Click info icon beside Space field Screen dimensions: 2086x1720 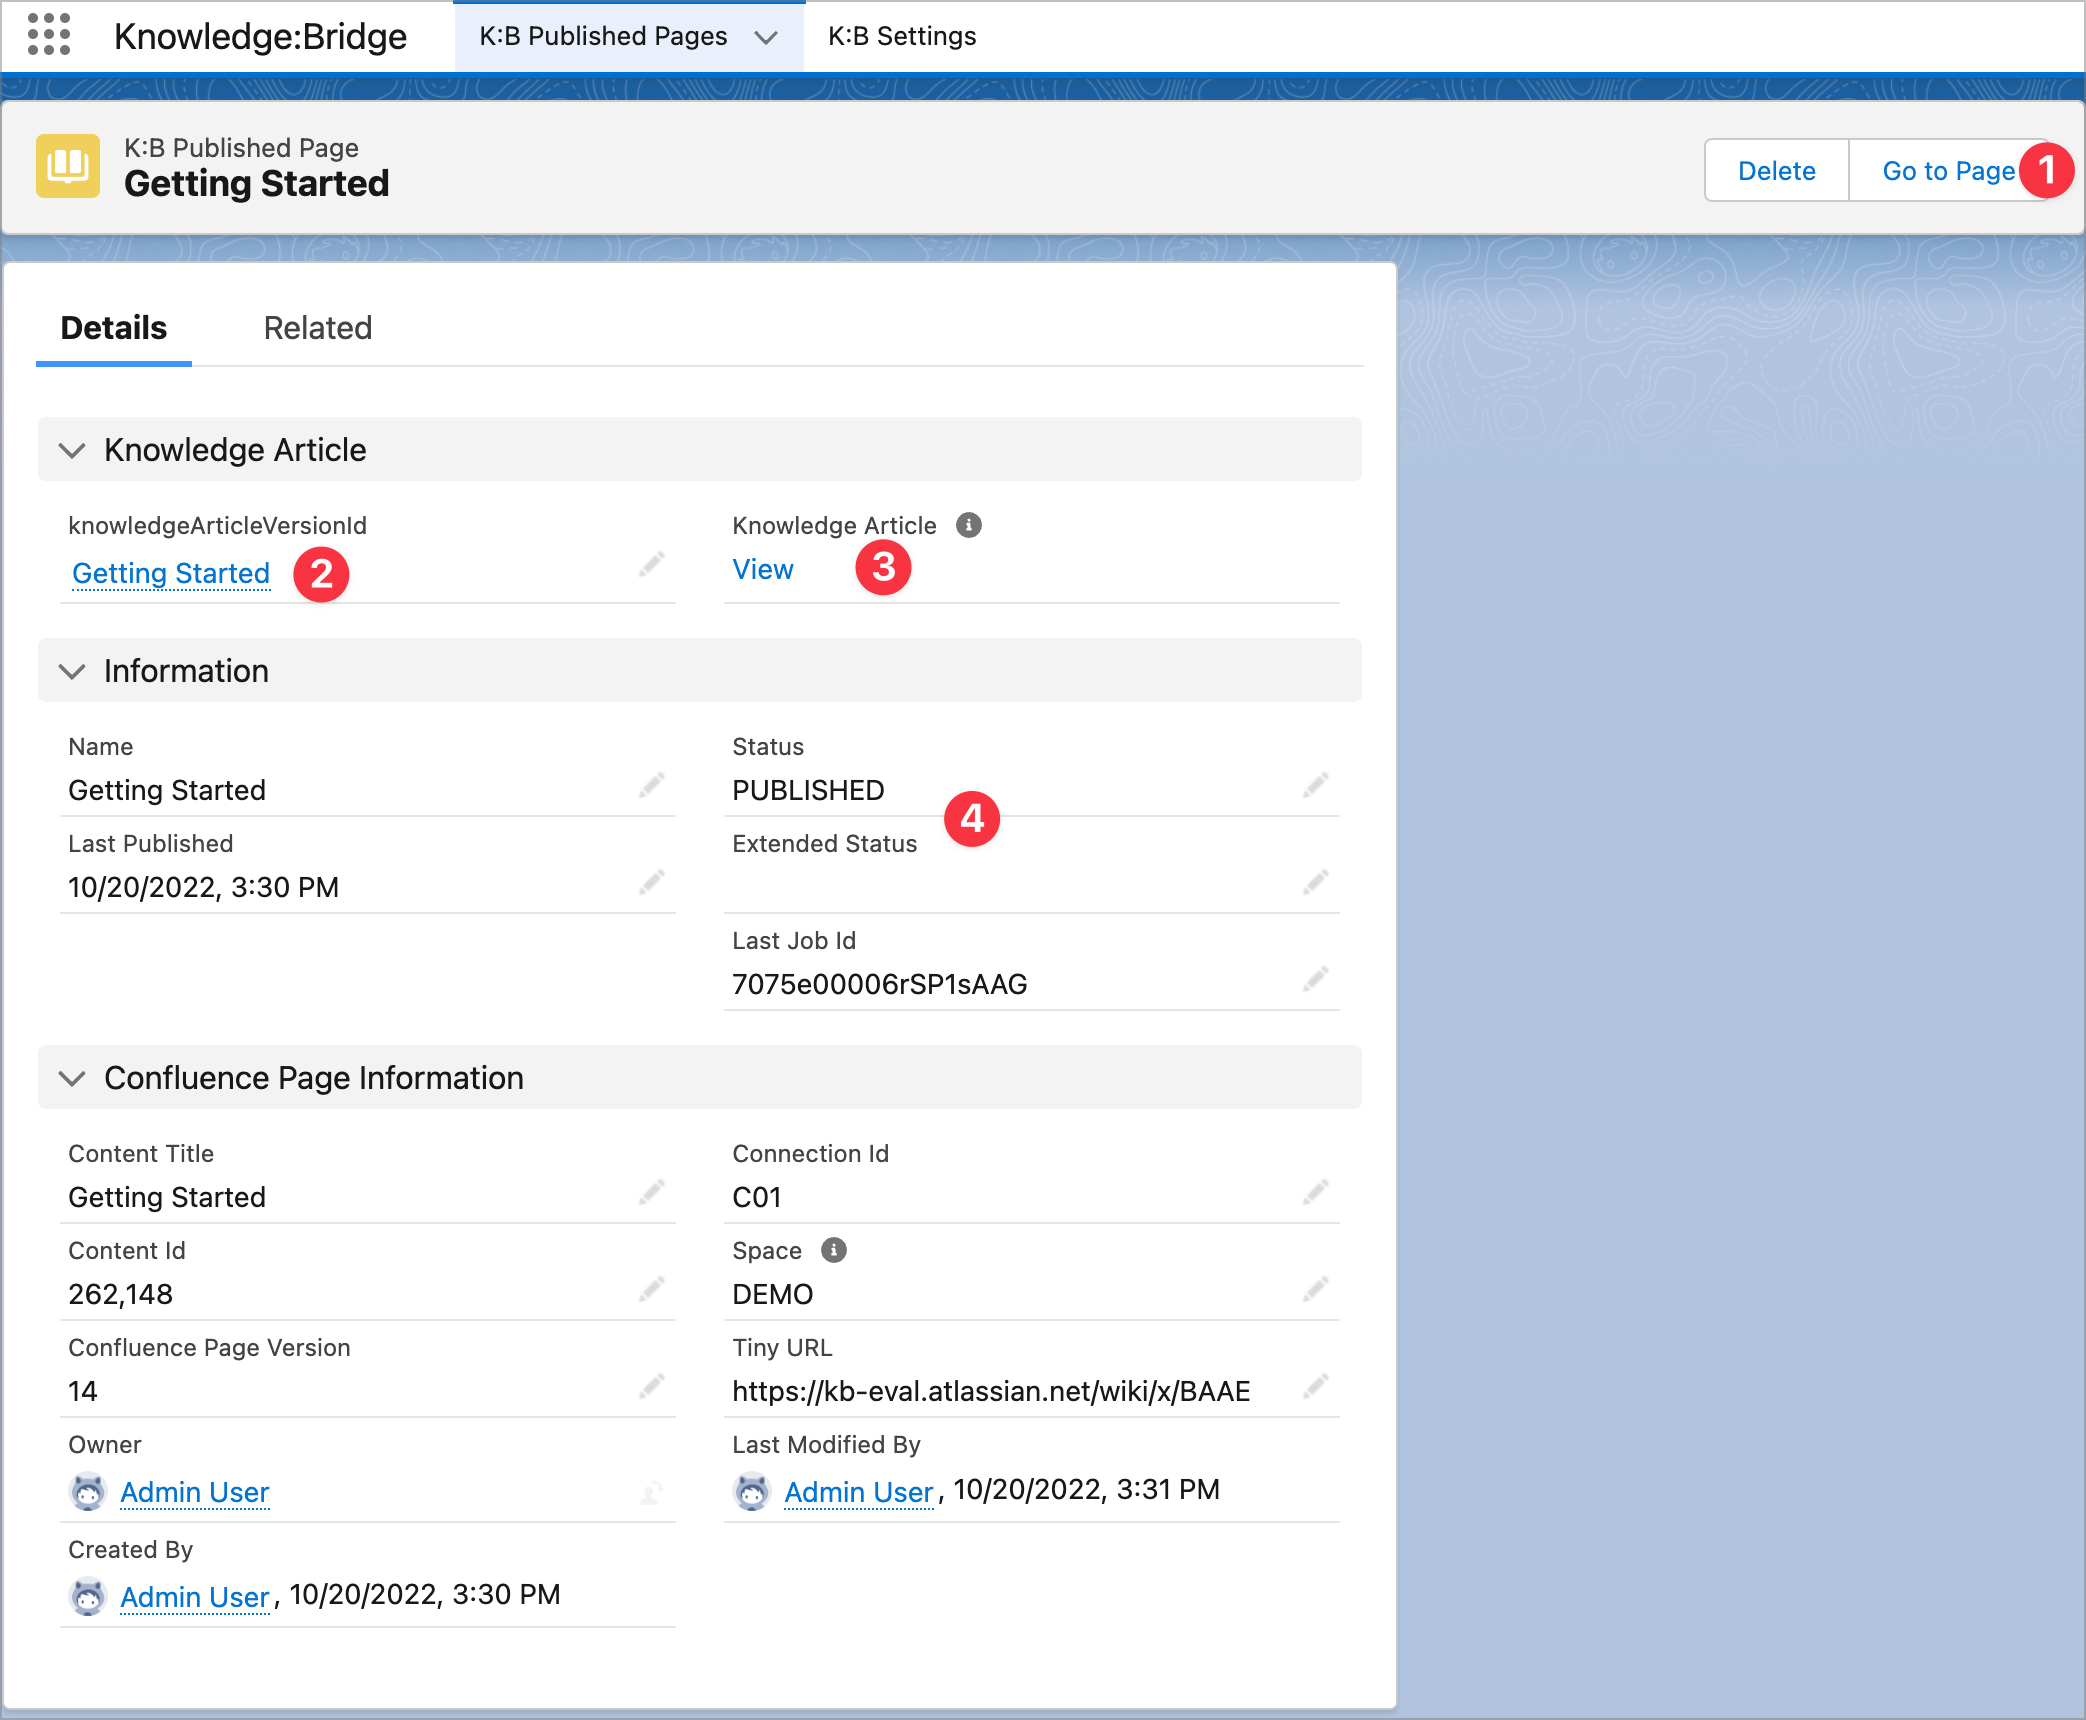point(833,1250)
